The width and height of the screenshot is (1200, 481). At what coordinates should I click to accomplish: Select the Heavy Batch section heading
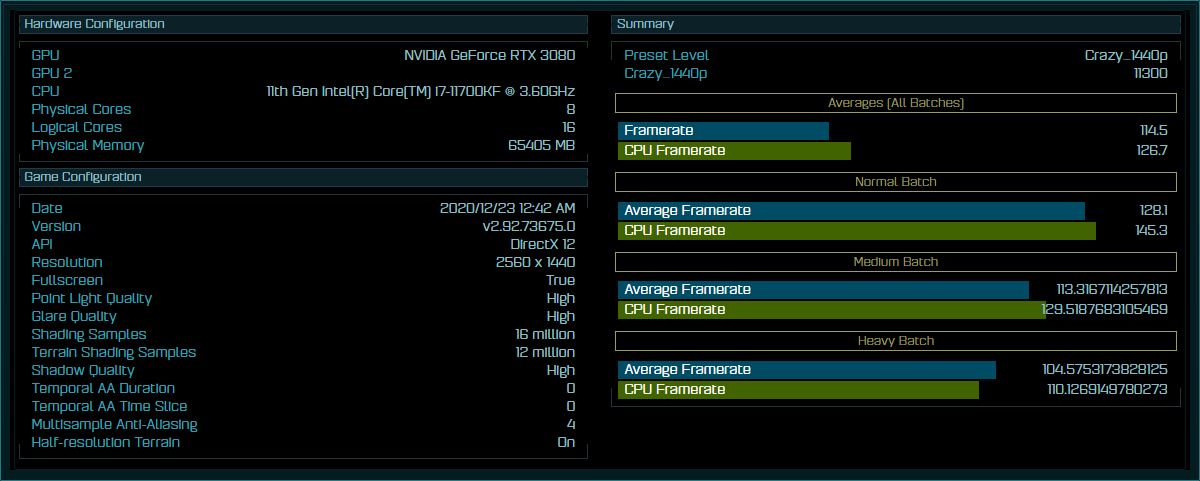pyautogui.click(x=895, y=341)
